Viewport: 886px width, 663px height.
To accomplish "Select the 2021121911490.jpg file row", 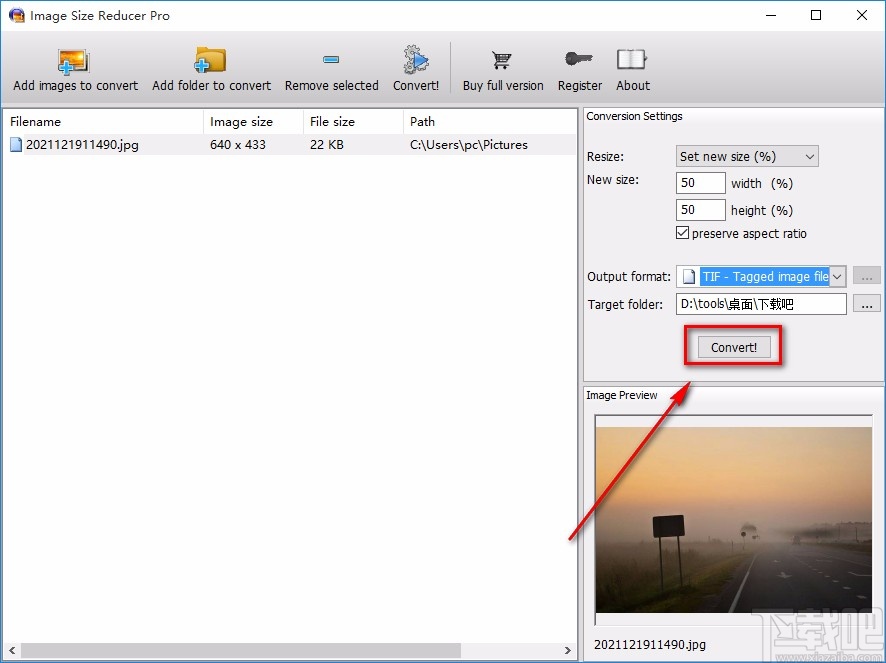I will (289, 145).
